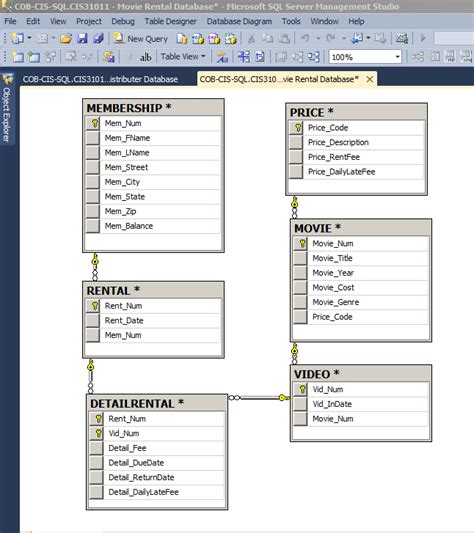Image resolution: width=474 pixels, height=533 pixels.
Task: Select the Rent_Date column in RENTAL
Action: coord(153,321)
